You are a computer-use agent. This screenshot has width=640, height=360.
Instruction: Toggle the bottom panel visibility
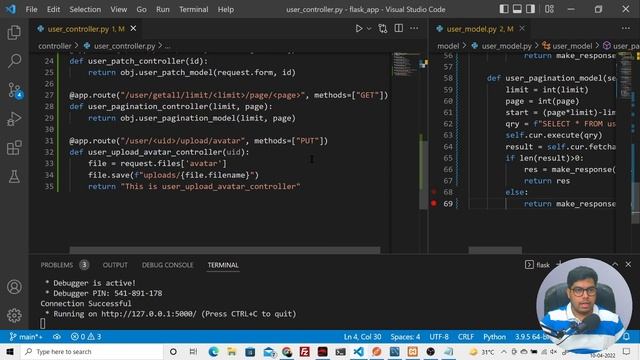click(517, 9)
